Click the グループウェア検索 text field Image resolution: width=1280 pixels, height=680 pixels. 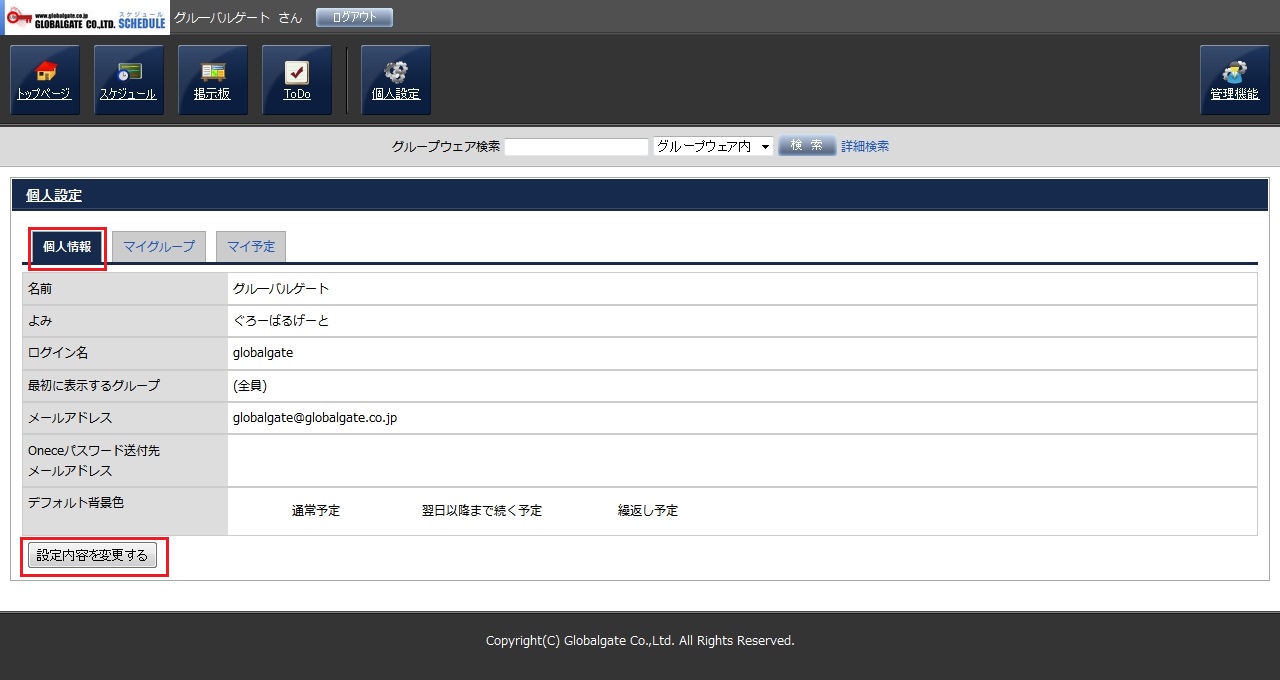tap(576, 146)
